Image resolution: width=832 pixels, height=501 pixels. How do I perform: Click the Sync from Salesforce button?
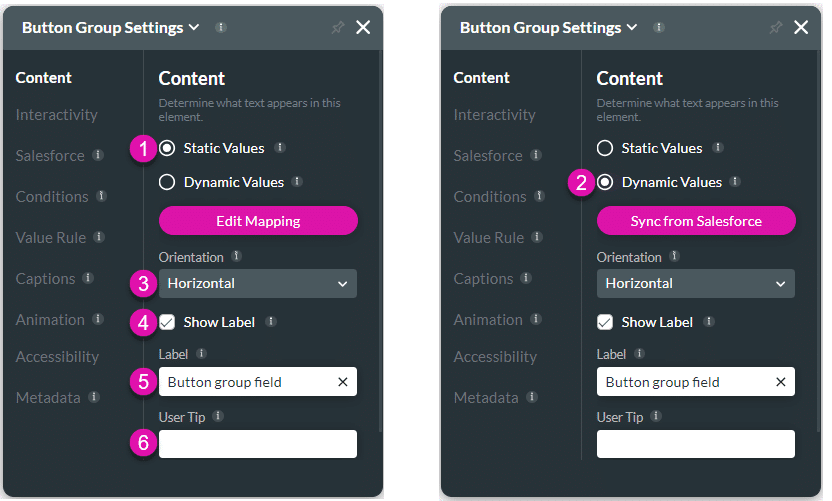[x=695, y=221]
